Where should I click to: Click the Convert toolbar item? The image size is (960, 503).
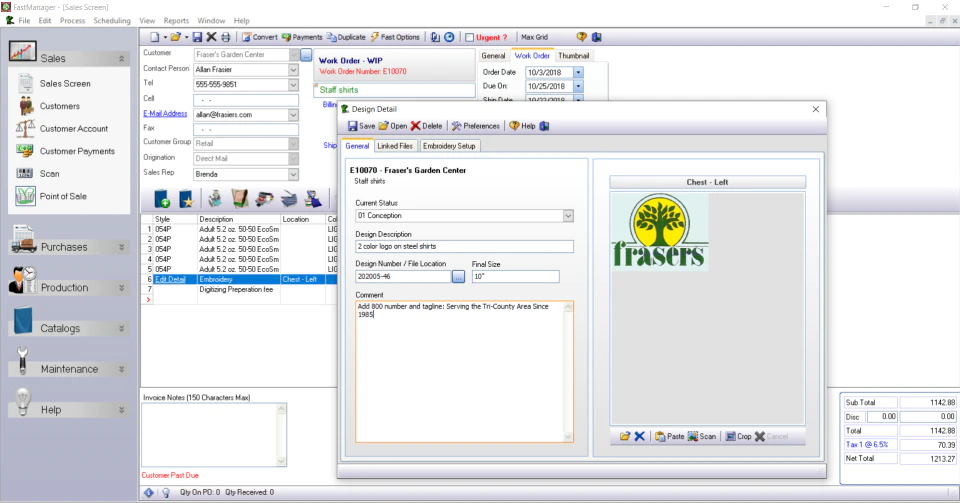coord(260,37)
